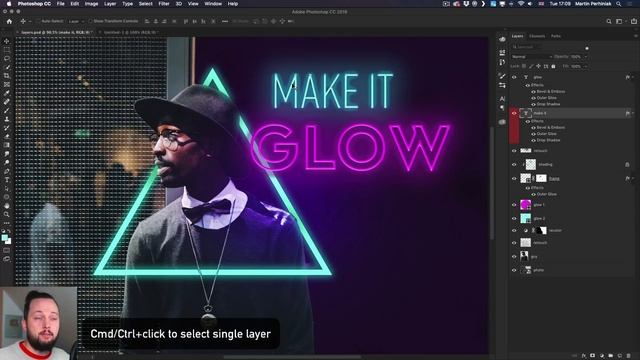The height and width of the screenshot is (360, 640).
Task: Toggle visibility of guy layer
Action: tap(514, 256)
